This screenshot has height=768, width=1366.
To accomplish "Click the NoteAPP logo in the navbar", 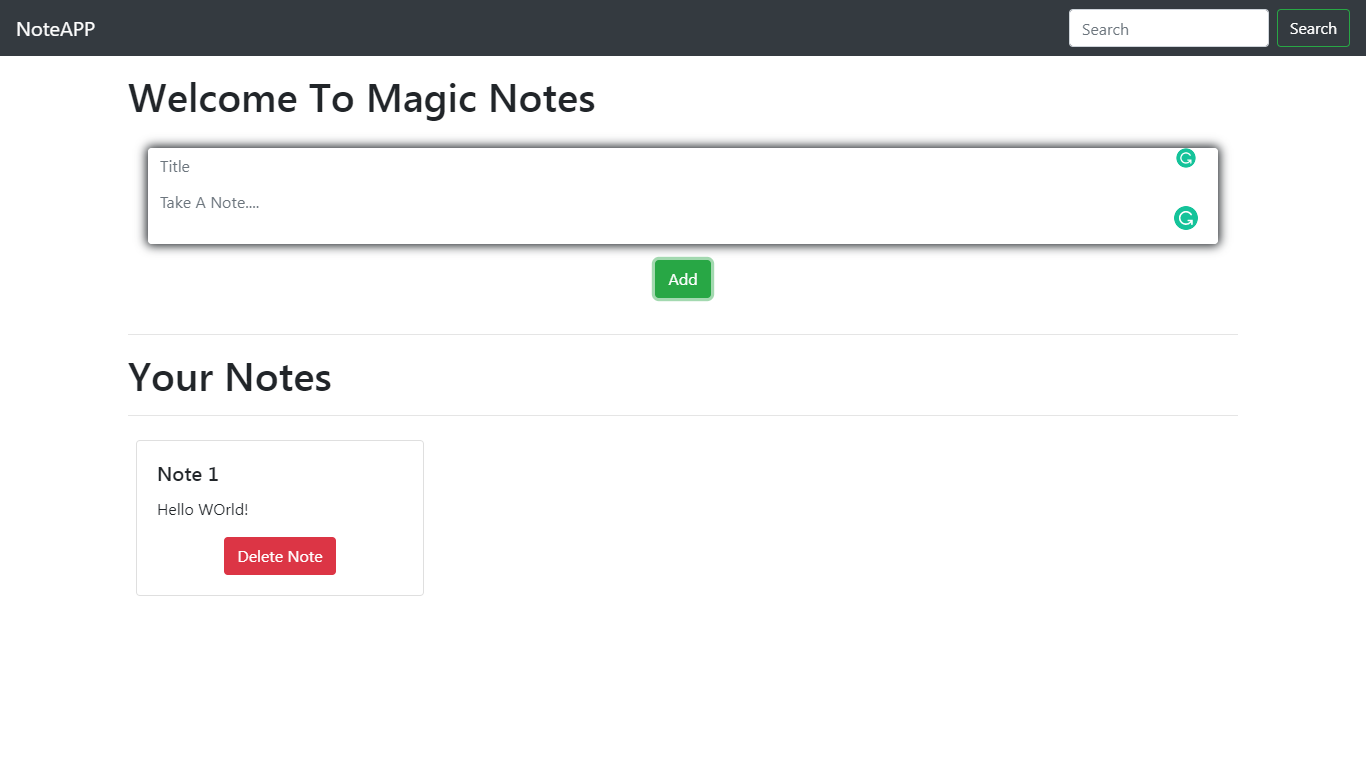I will 55,28.
